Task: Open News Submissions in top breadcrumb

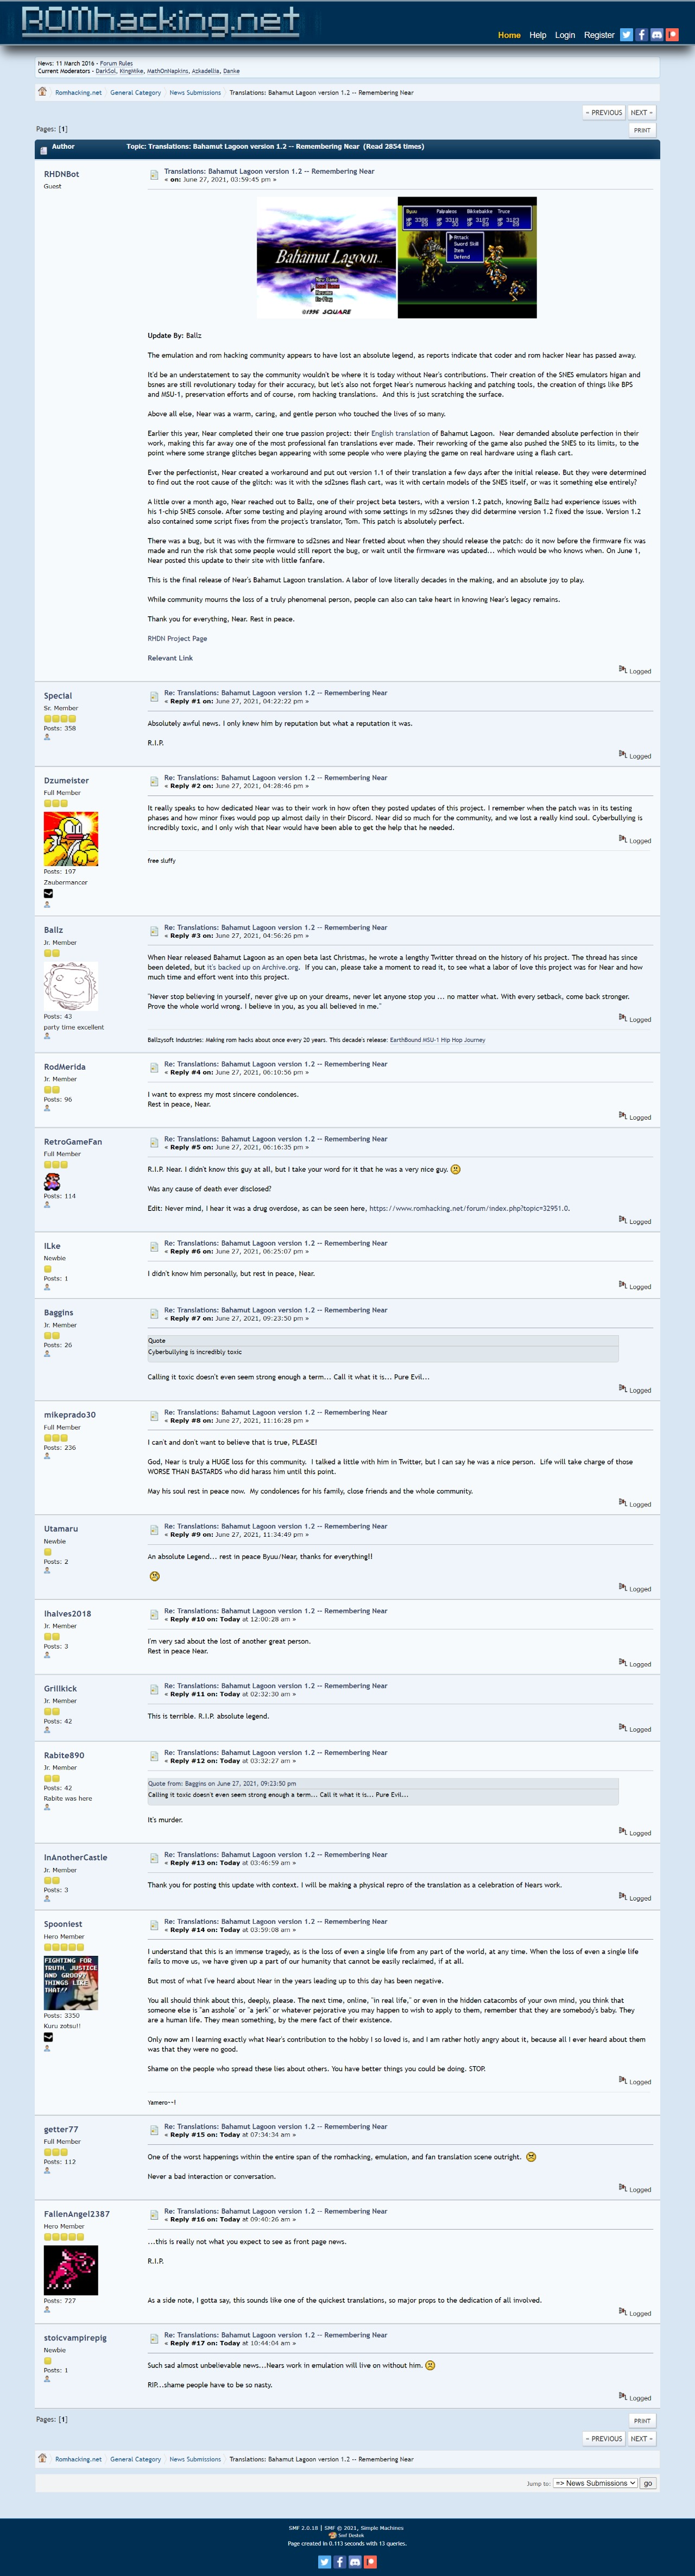Action: pyautogui.click(x=195, y=92)
